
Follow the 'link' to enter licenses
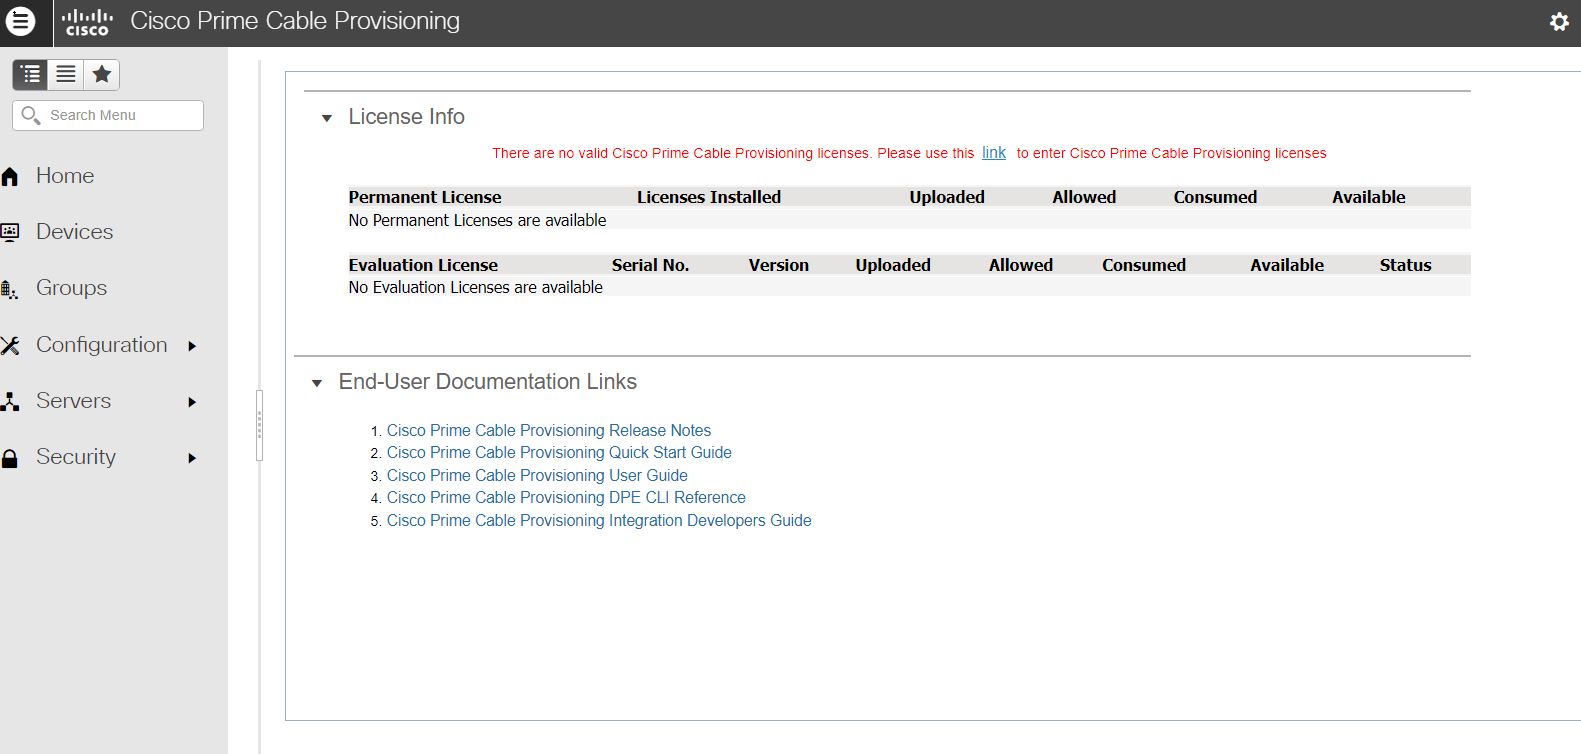[994, 152]
